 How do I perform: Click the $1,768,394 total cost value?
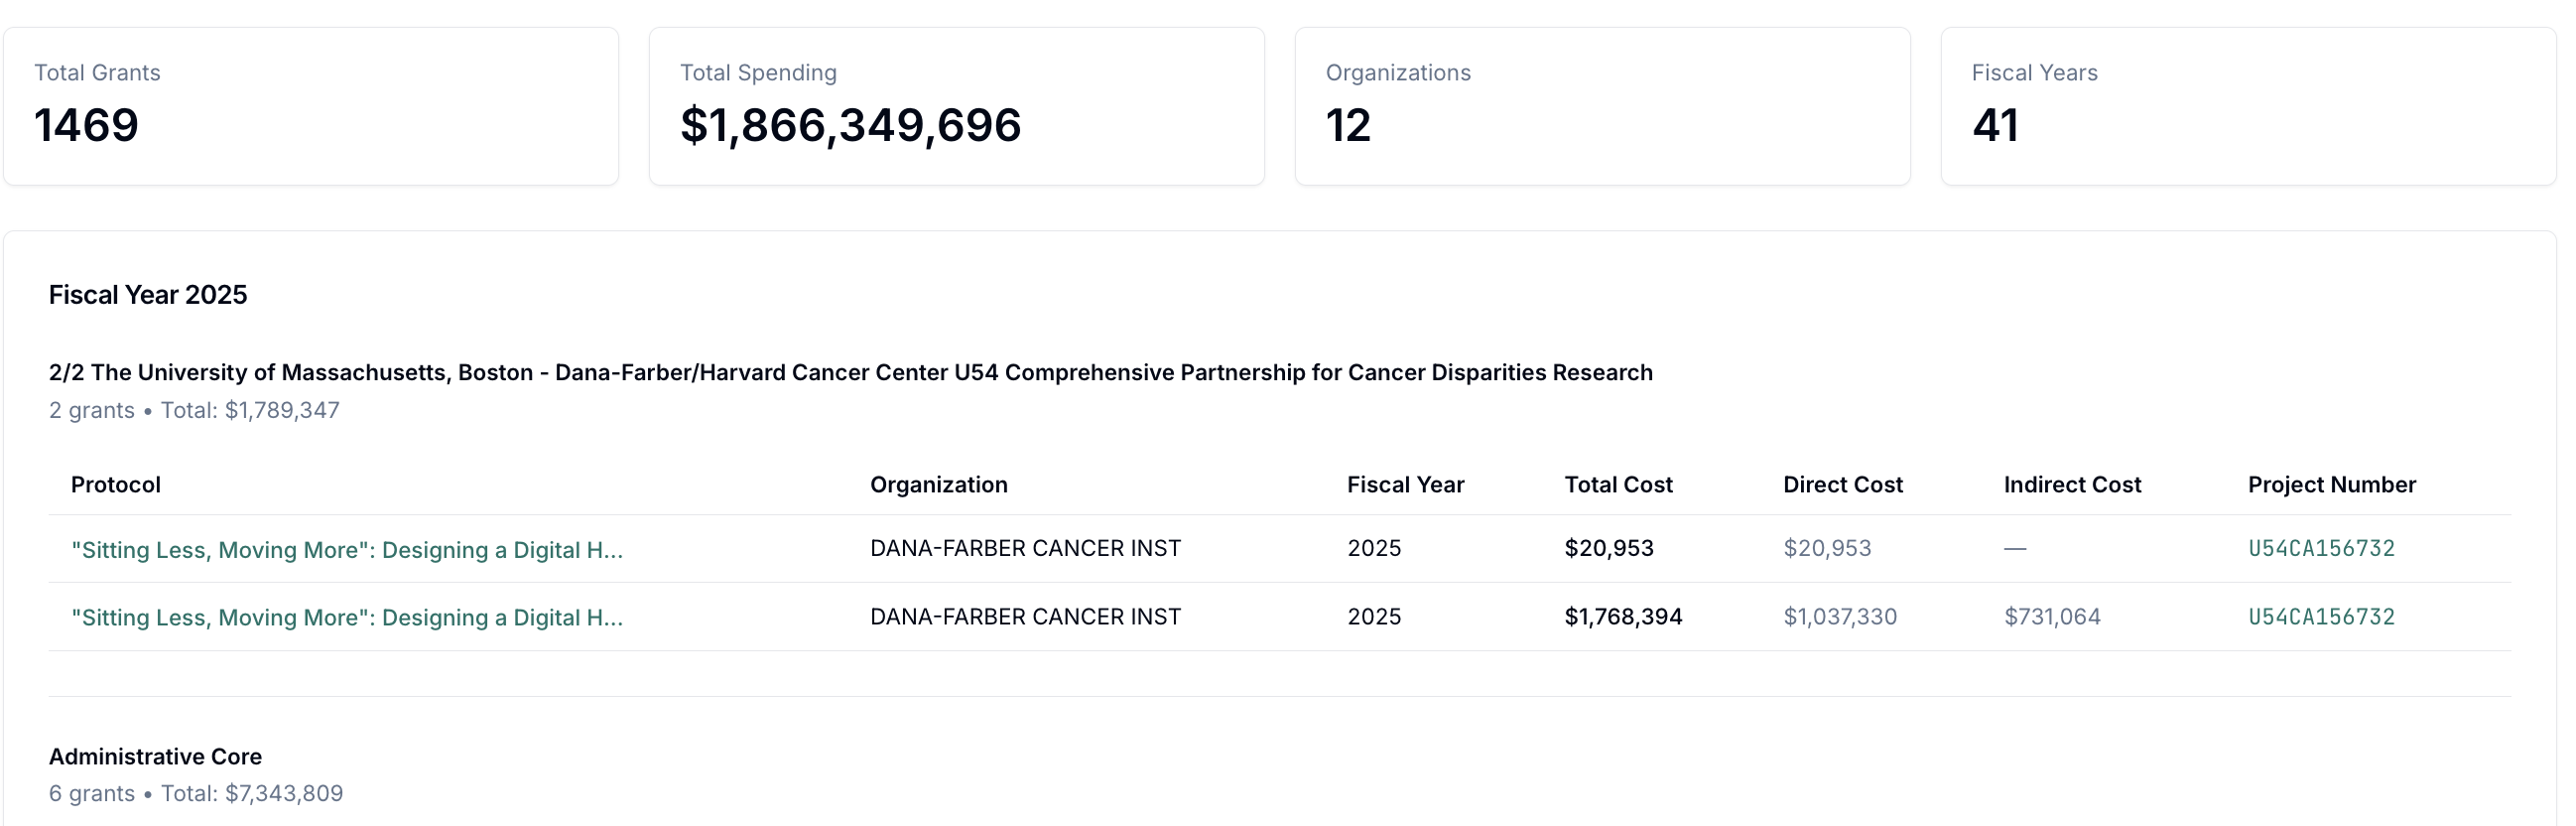click(1622, 617)
